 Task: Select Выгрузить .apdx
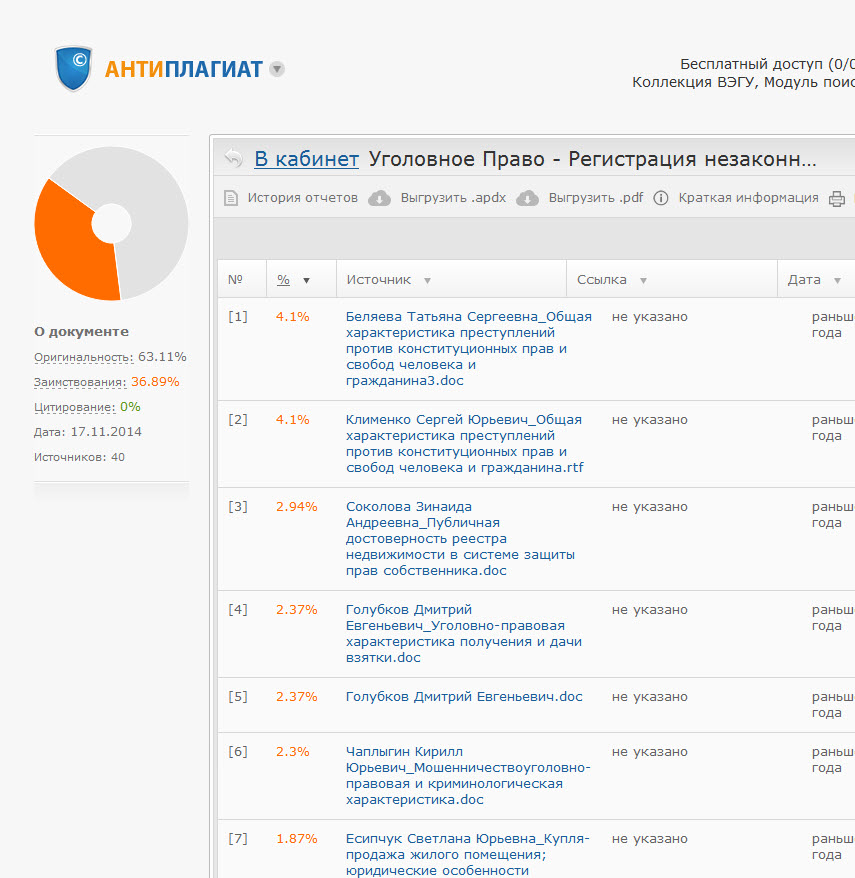(453, 198)
